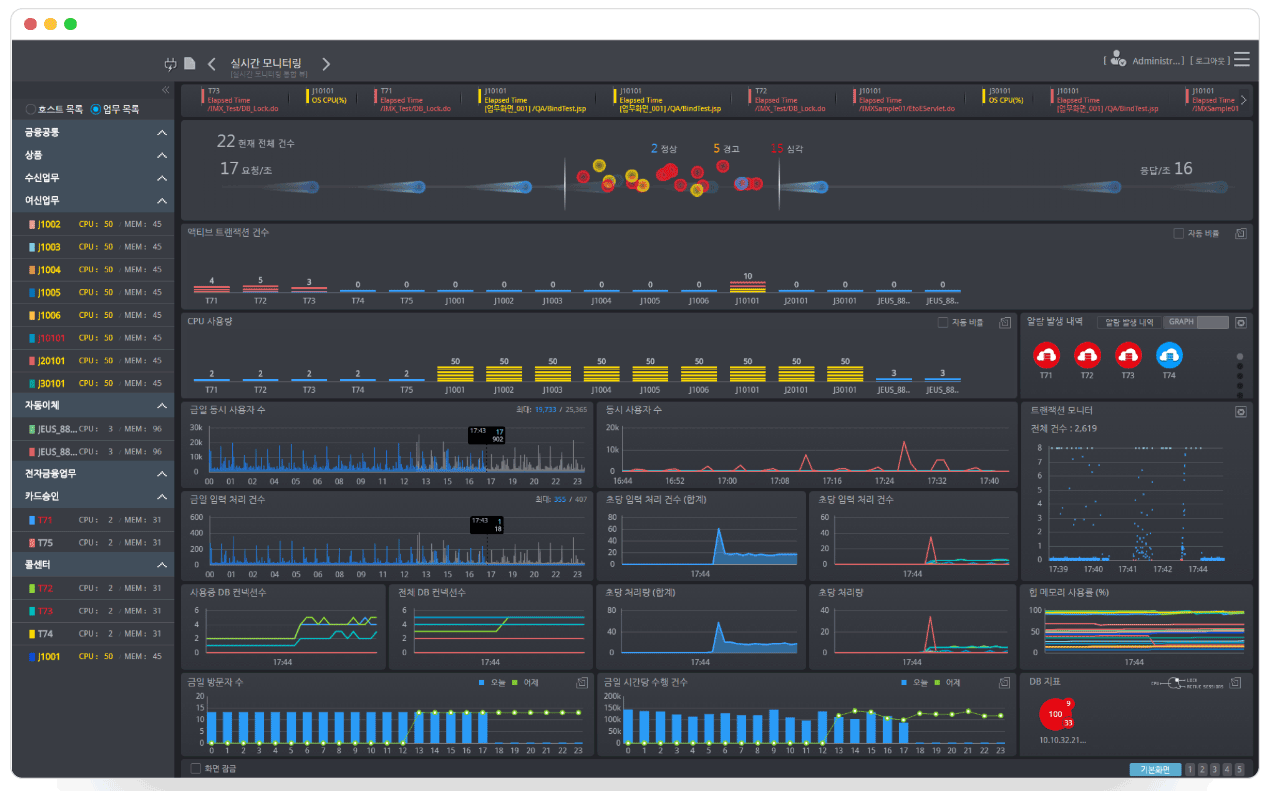Viewport: 1270px width, 791px height.
Task: Pop out the 금일 시간당 수행 건수 chart
Action: (x=1005, y=683)
